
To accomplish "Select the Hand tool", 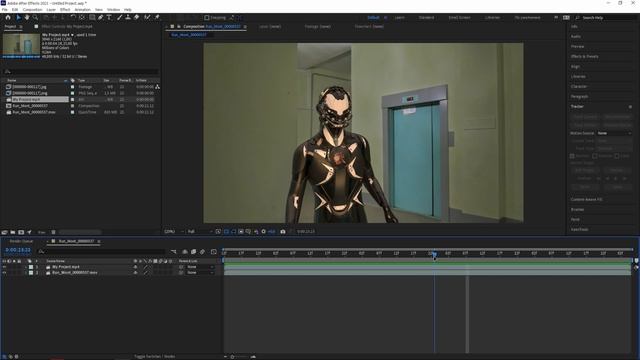I will point(27,18).
